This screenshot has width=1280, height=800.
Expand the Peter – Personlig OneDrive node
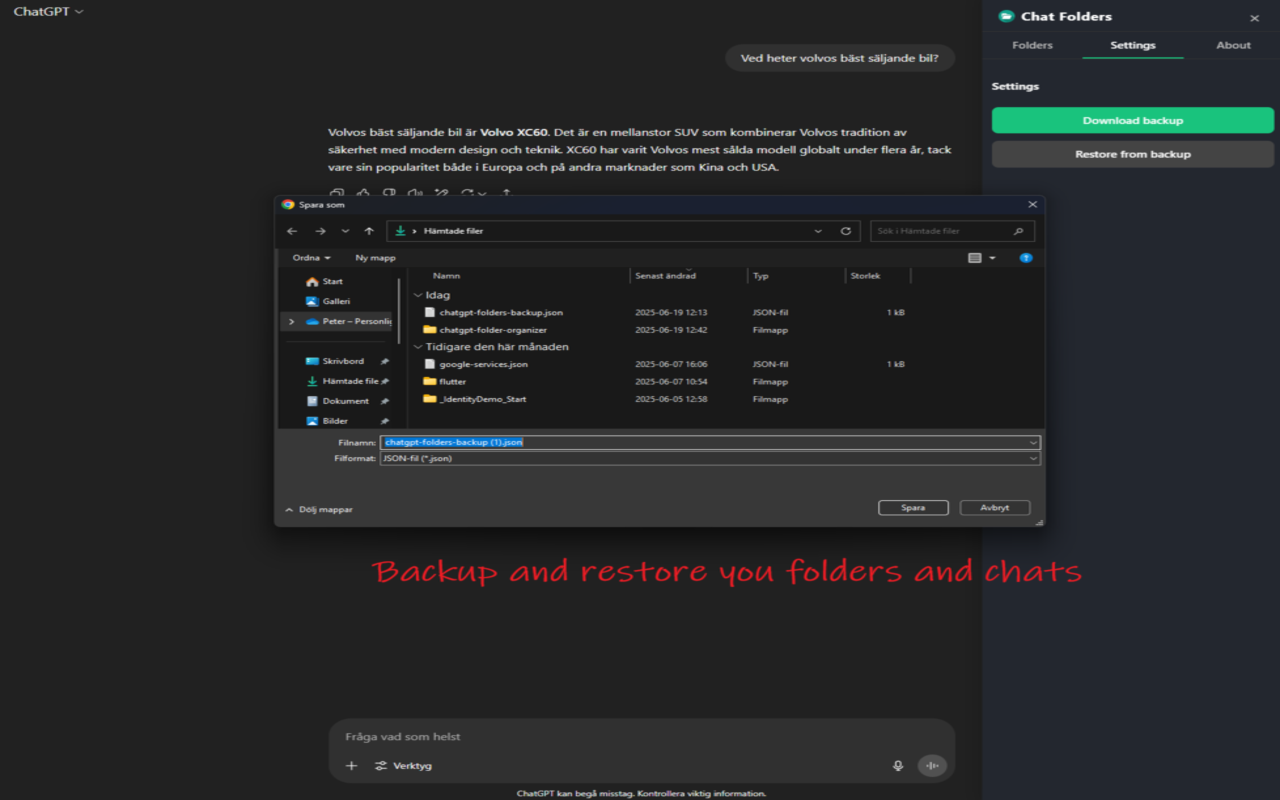(291, 322)
